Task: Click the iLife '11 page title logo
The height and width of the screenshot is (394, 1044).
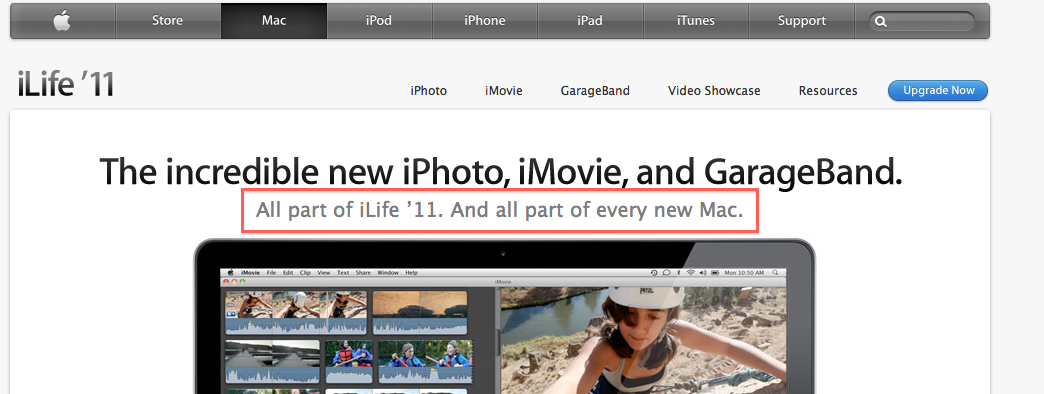Action: click(x=66, y=85)
